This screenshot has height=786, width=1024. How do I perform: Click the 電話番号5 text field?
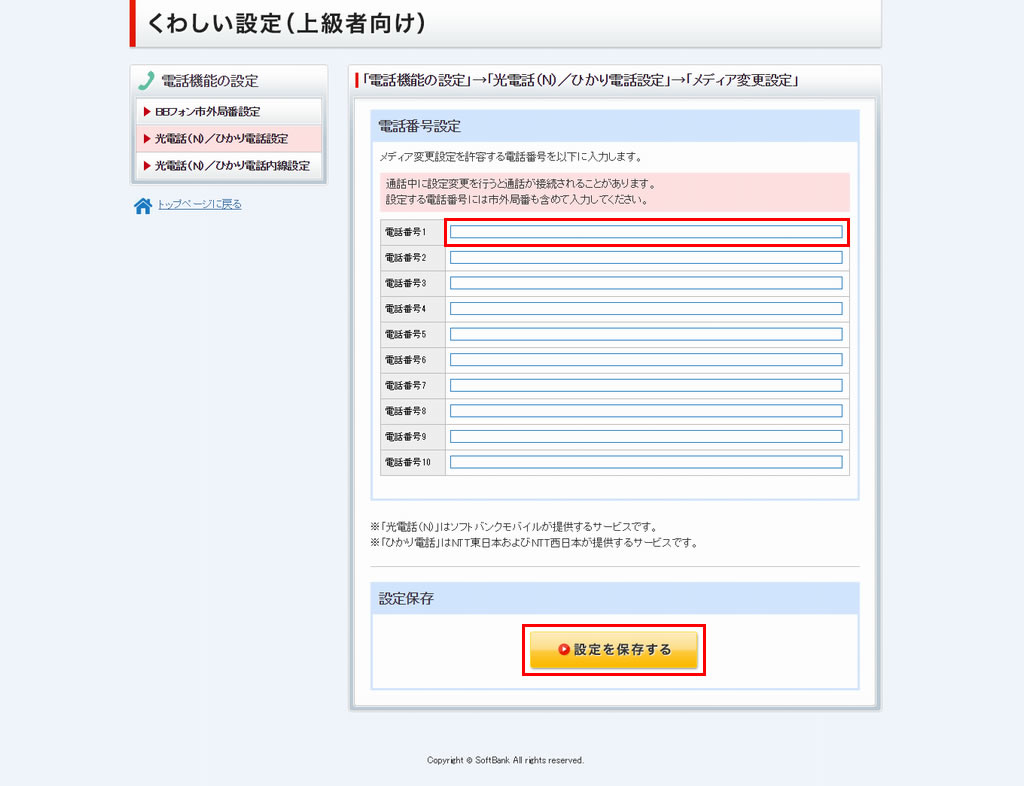pos(646,334)
